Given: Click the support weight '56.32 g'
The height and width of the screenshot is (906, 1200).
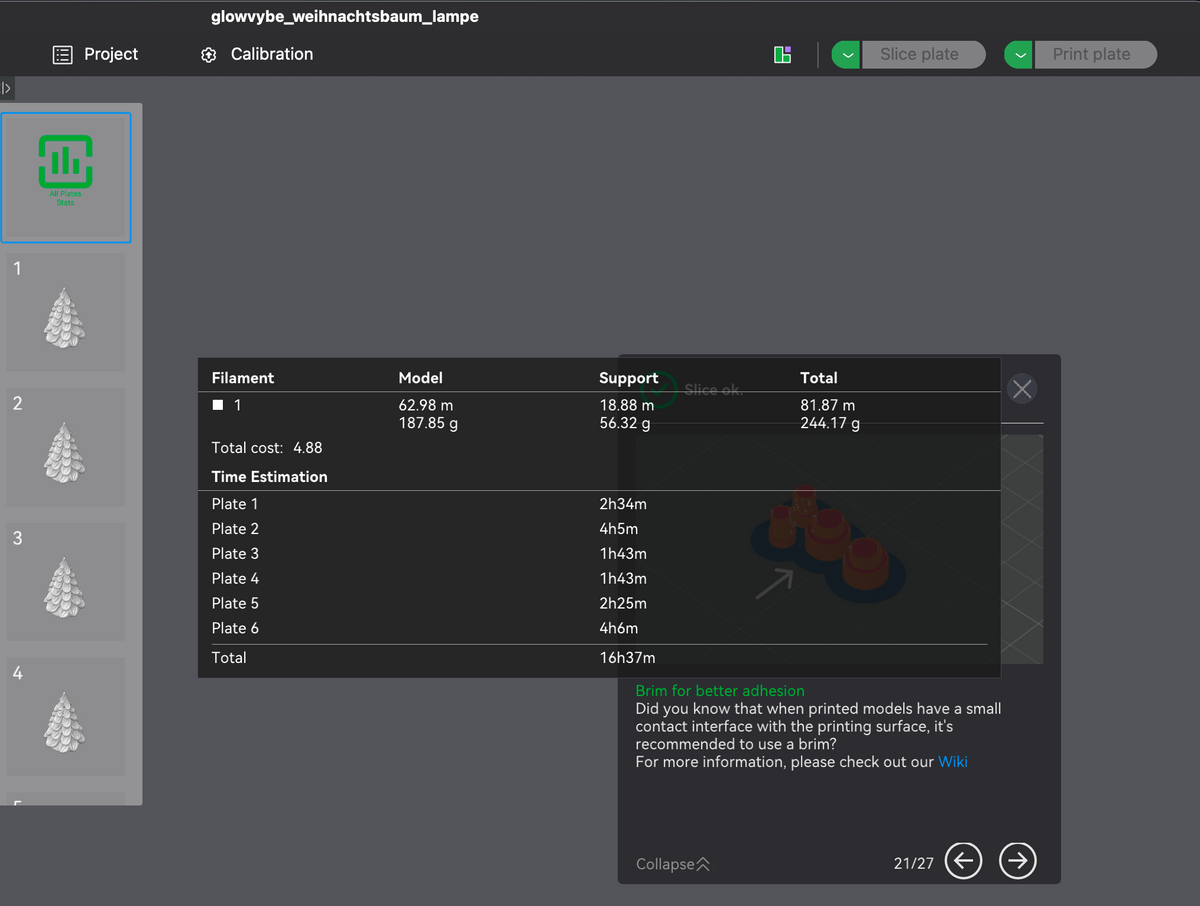Looking at the screenshot, I should click(x=625, y=423).
